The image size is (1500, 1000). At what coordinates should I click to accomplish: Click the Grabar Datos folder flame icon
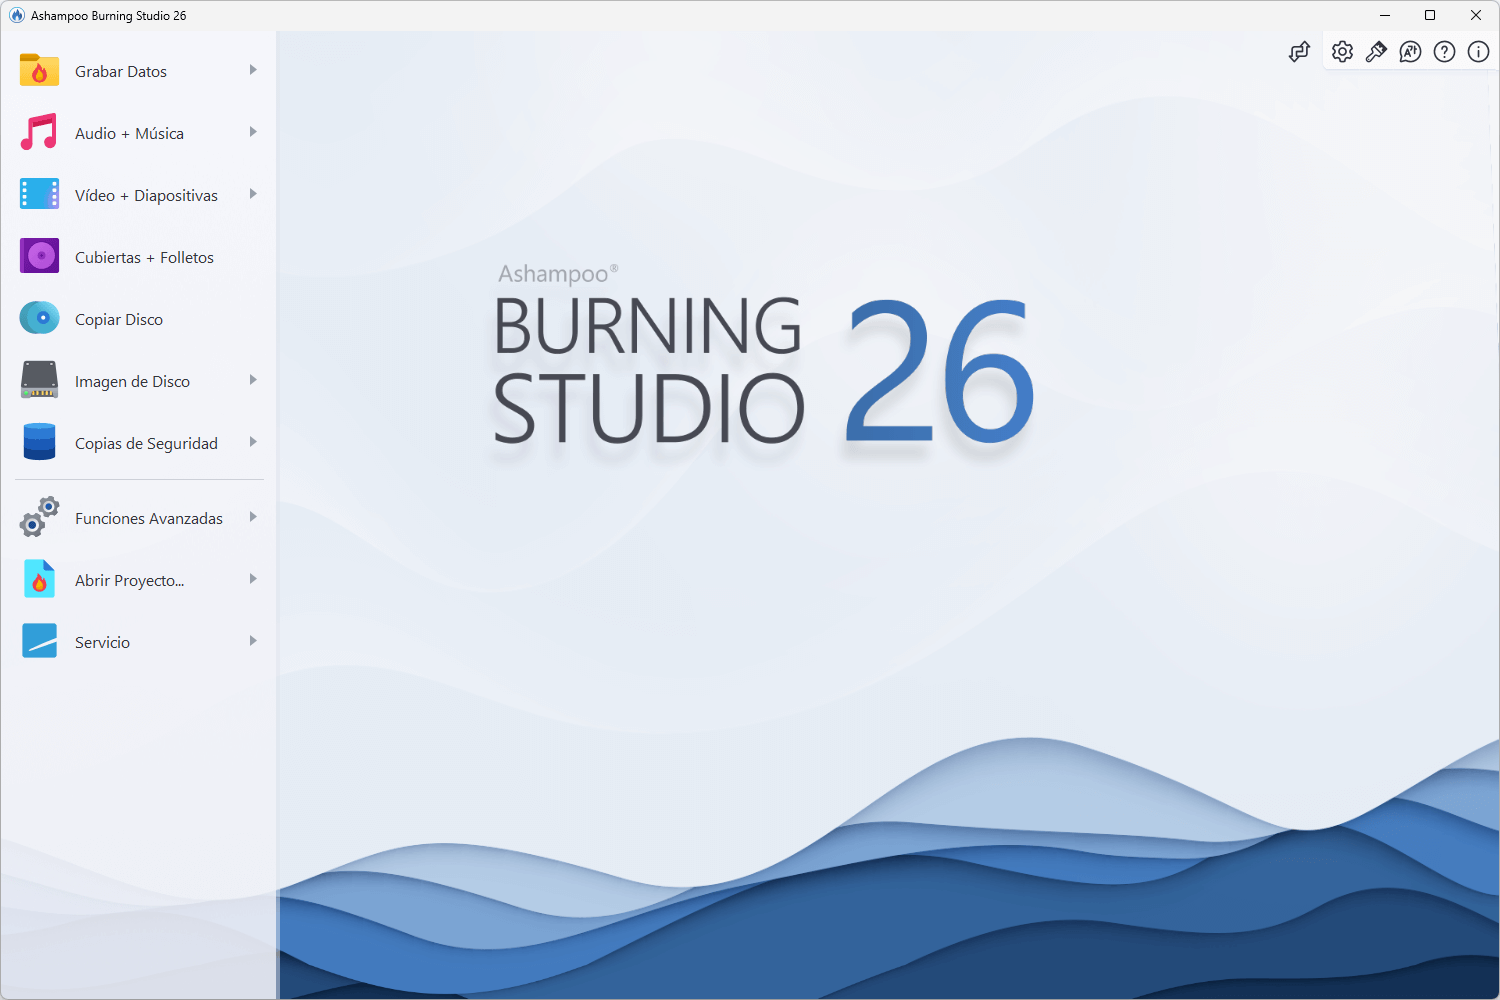click(x=39, y=71)
